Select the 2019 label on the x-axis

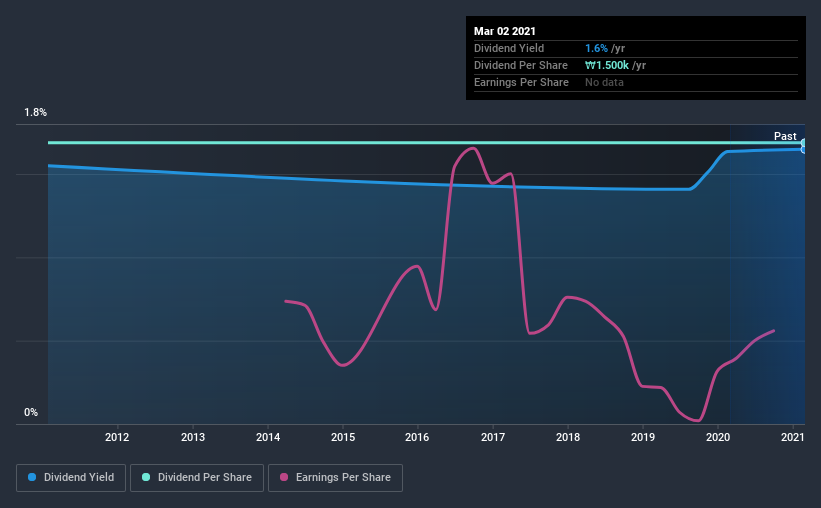point(642,437)
